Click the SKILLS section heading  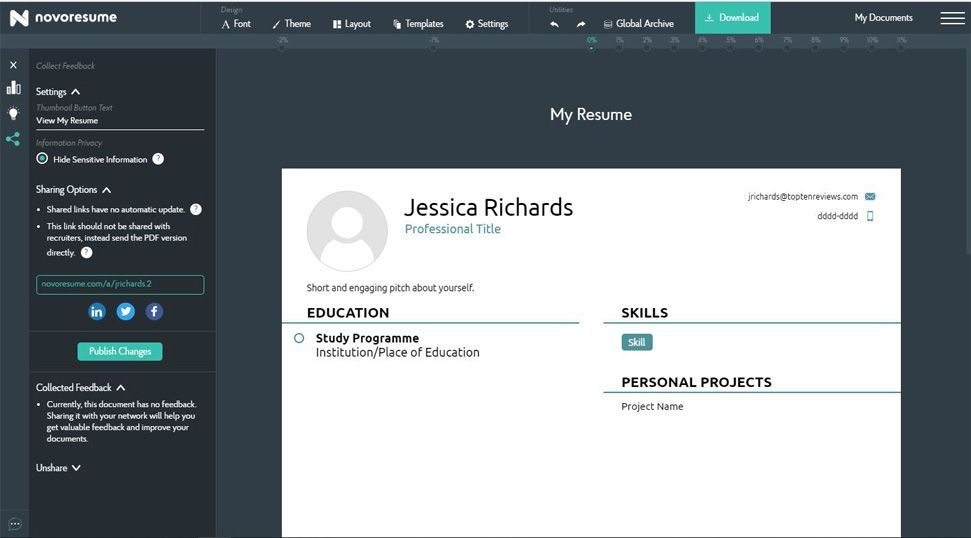coord(645,313)
